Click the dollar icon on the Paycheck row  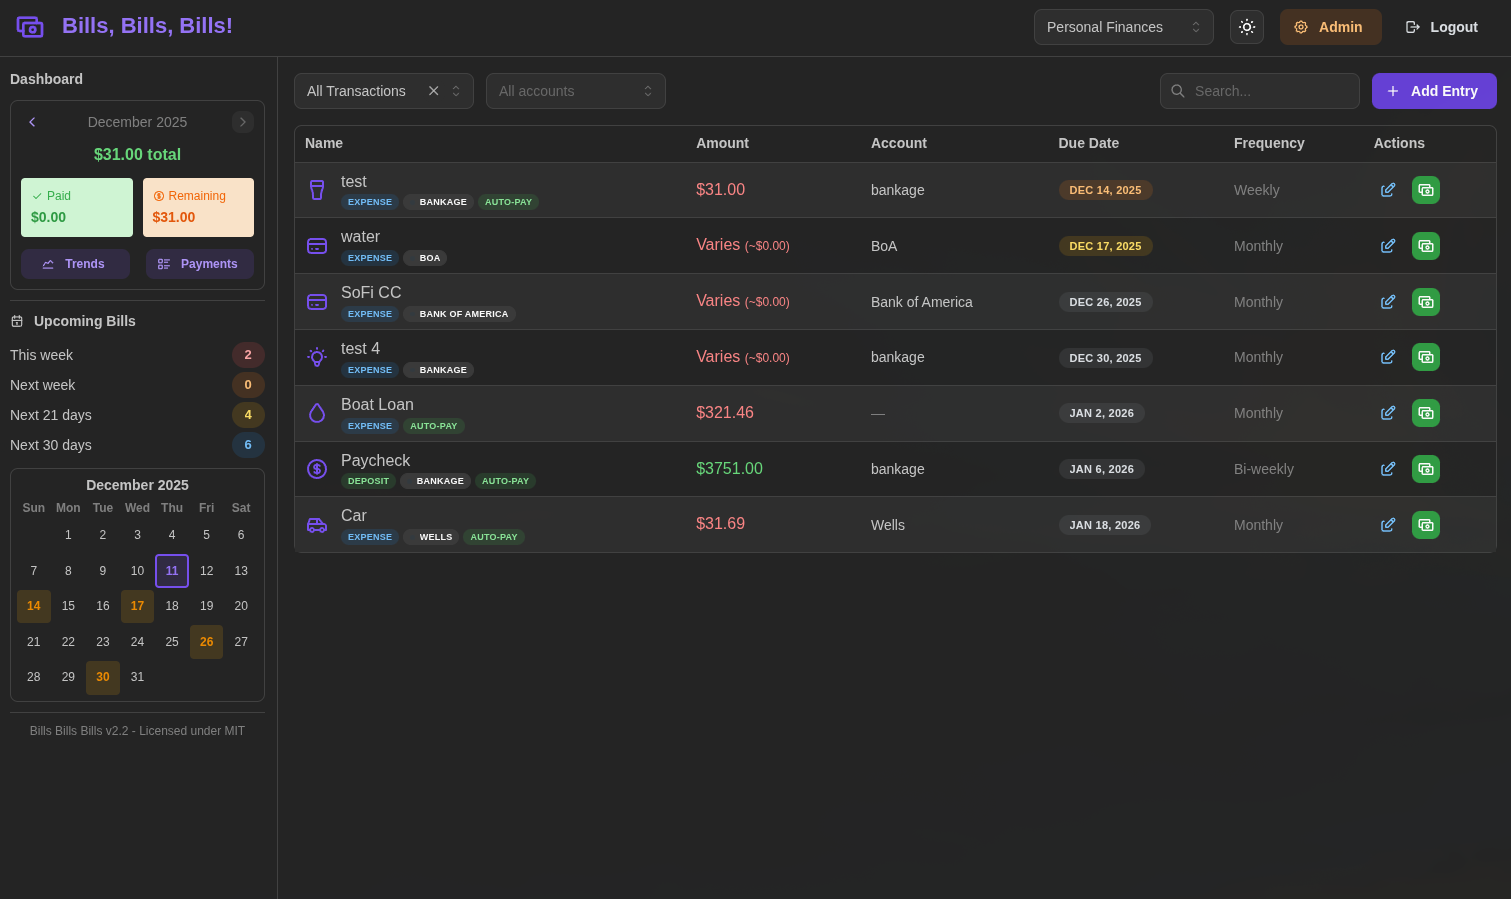coord(317,468)
